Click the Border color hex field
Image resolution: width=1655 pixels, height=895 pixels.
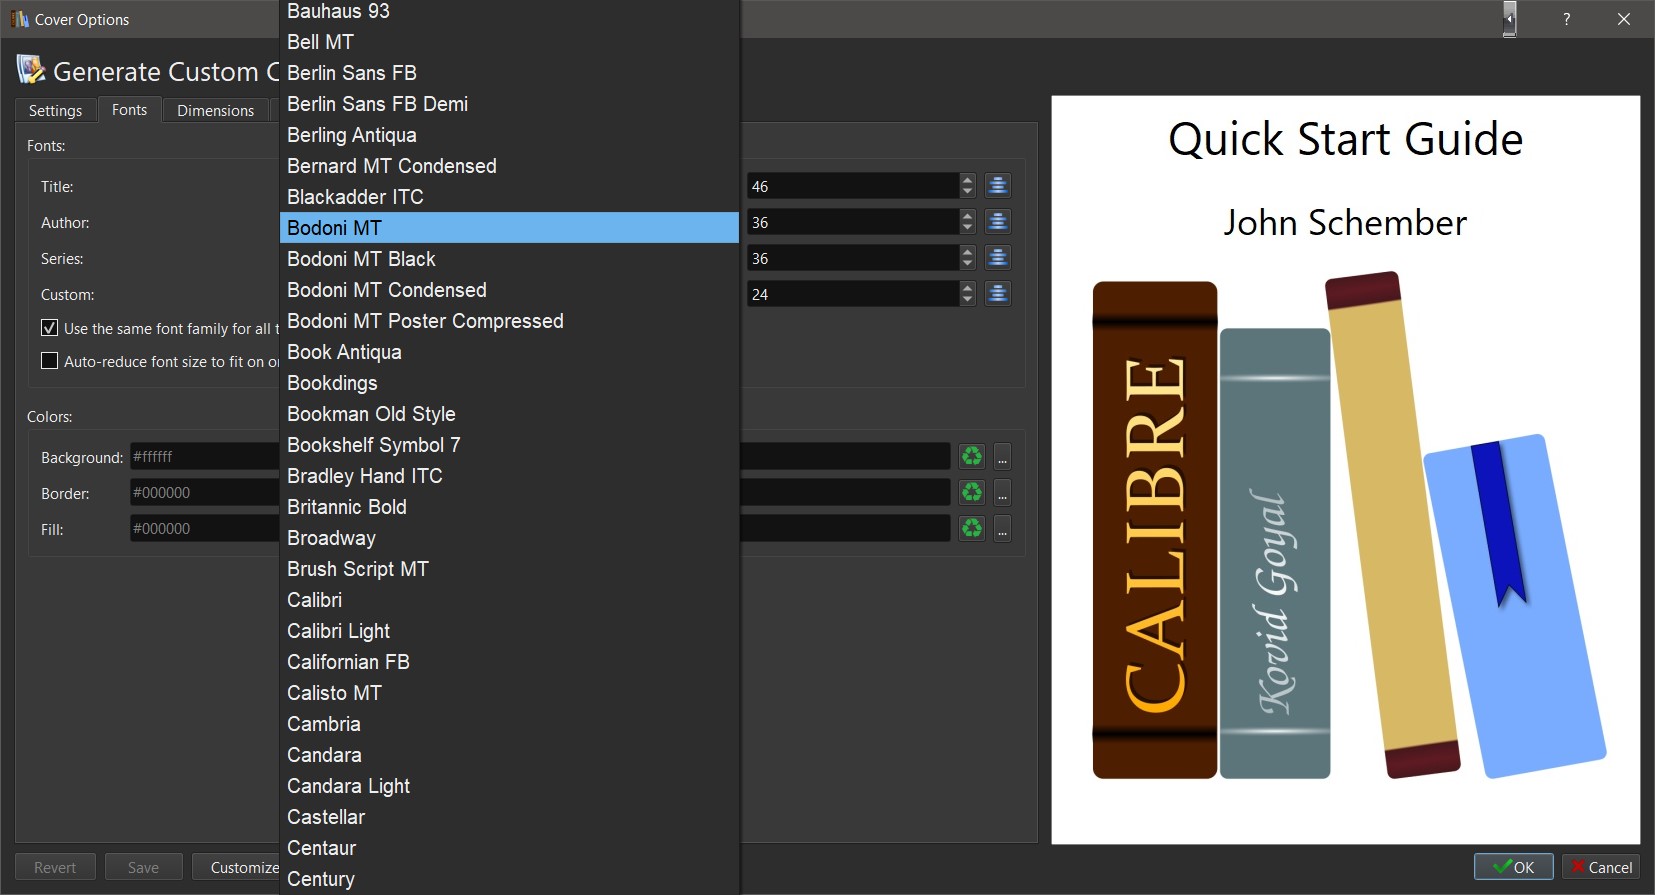point(204,493)
